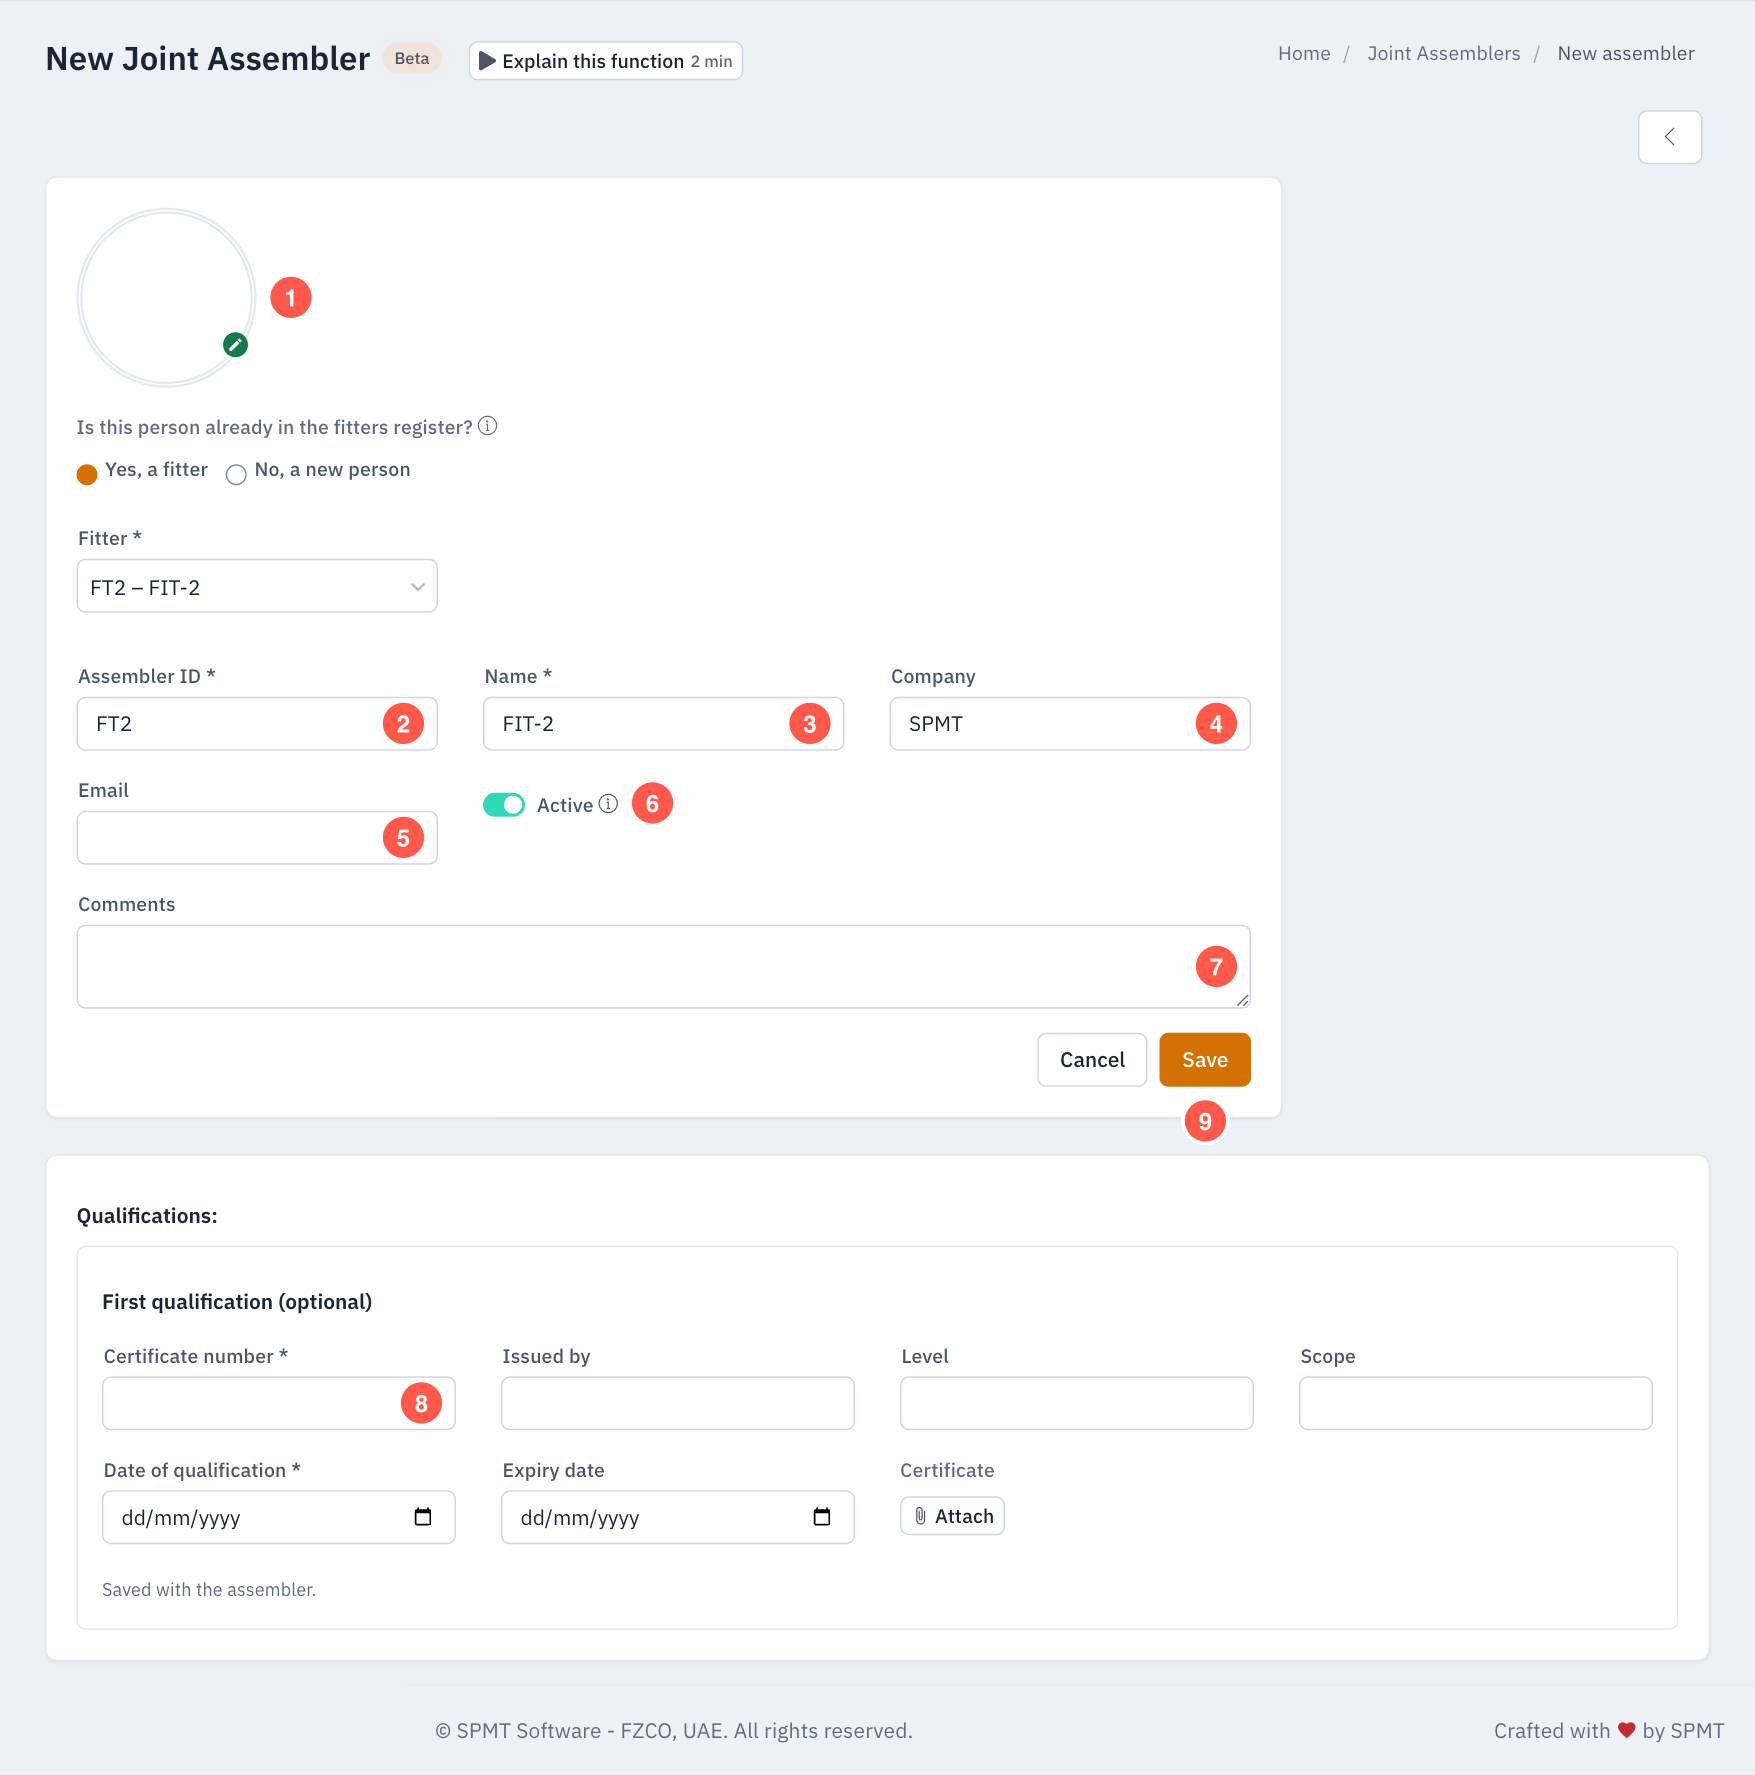The width and height of the screenshot is (1755, 1775).
Task: Click the "New assembler" breadcrumb text
Action: coord(1626,54)
